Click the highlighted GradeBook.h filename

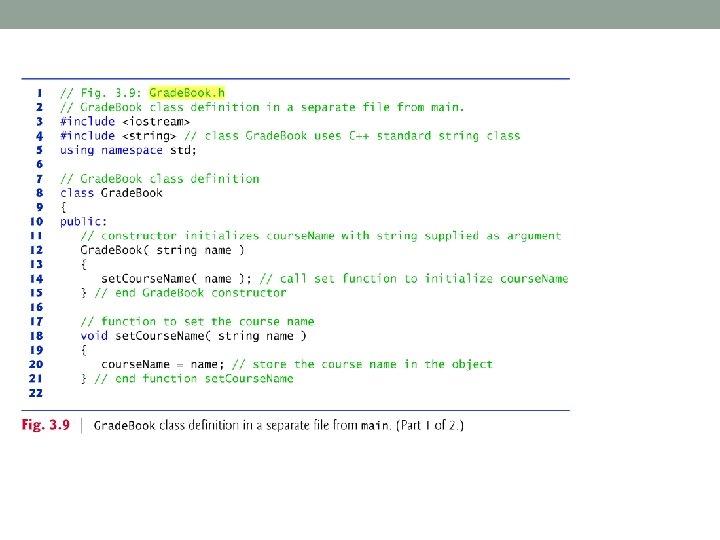click(x=187, y=93)
